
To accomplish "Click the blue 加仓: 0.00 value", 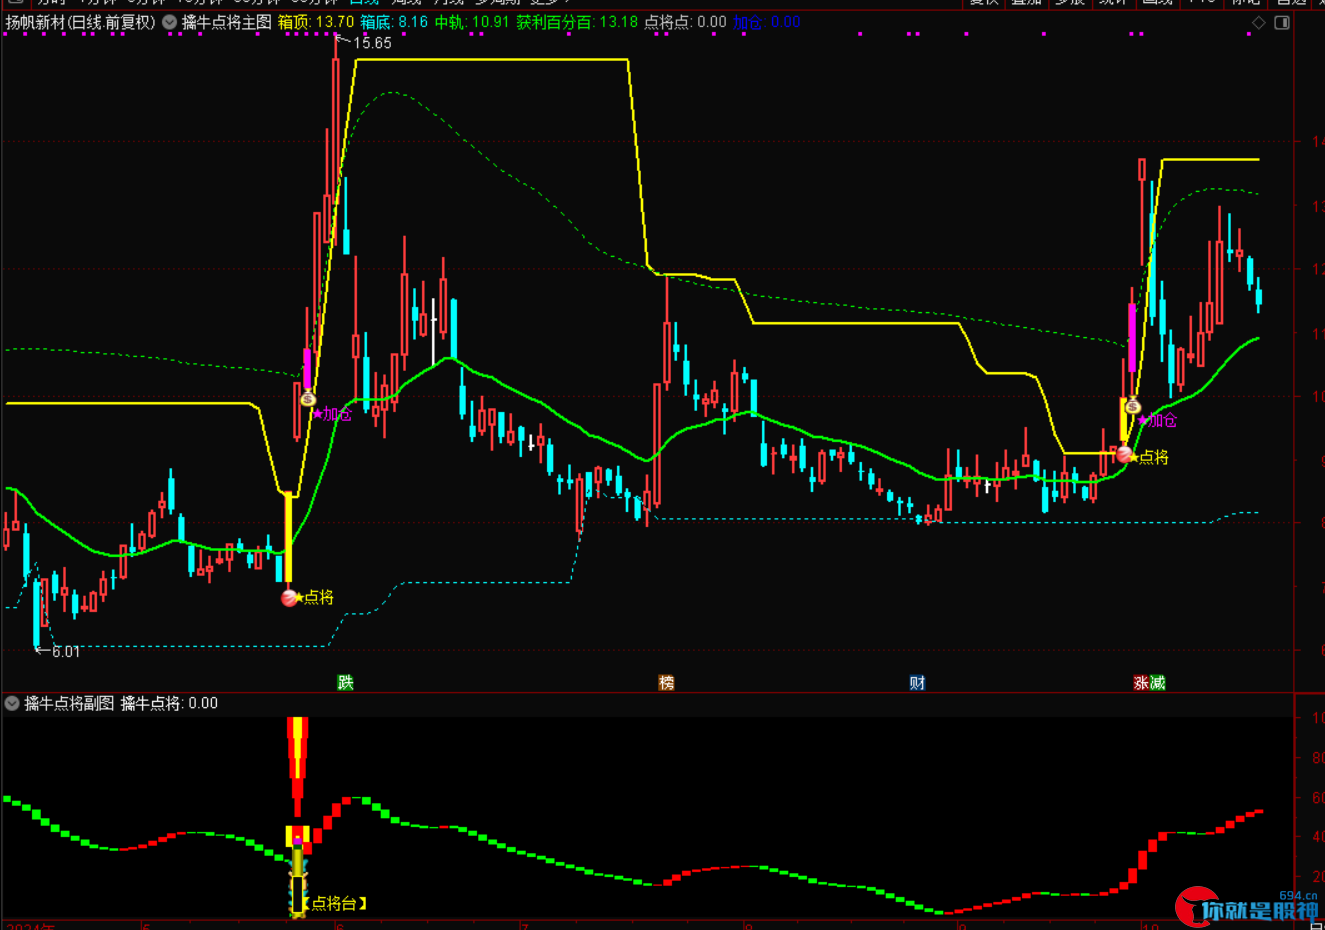I will click(x=767, y=22).
